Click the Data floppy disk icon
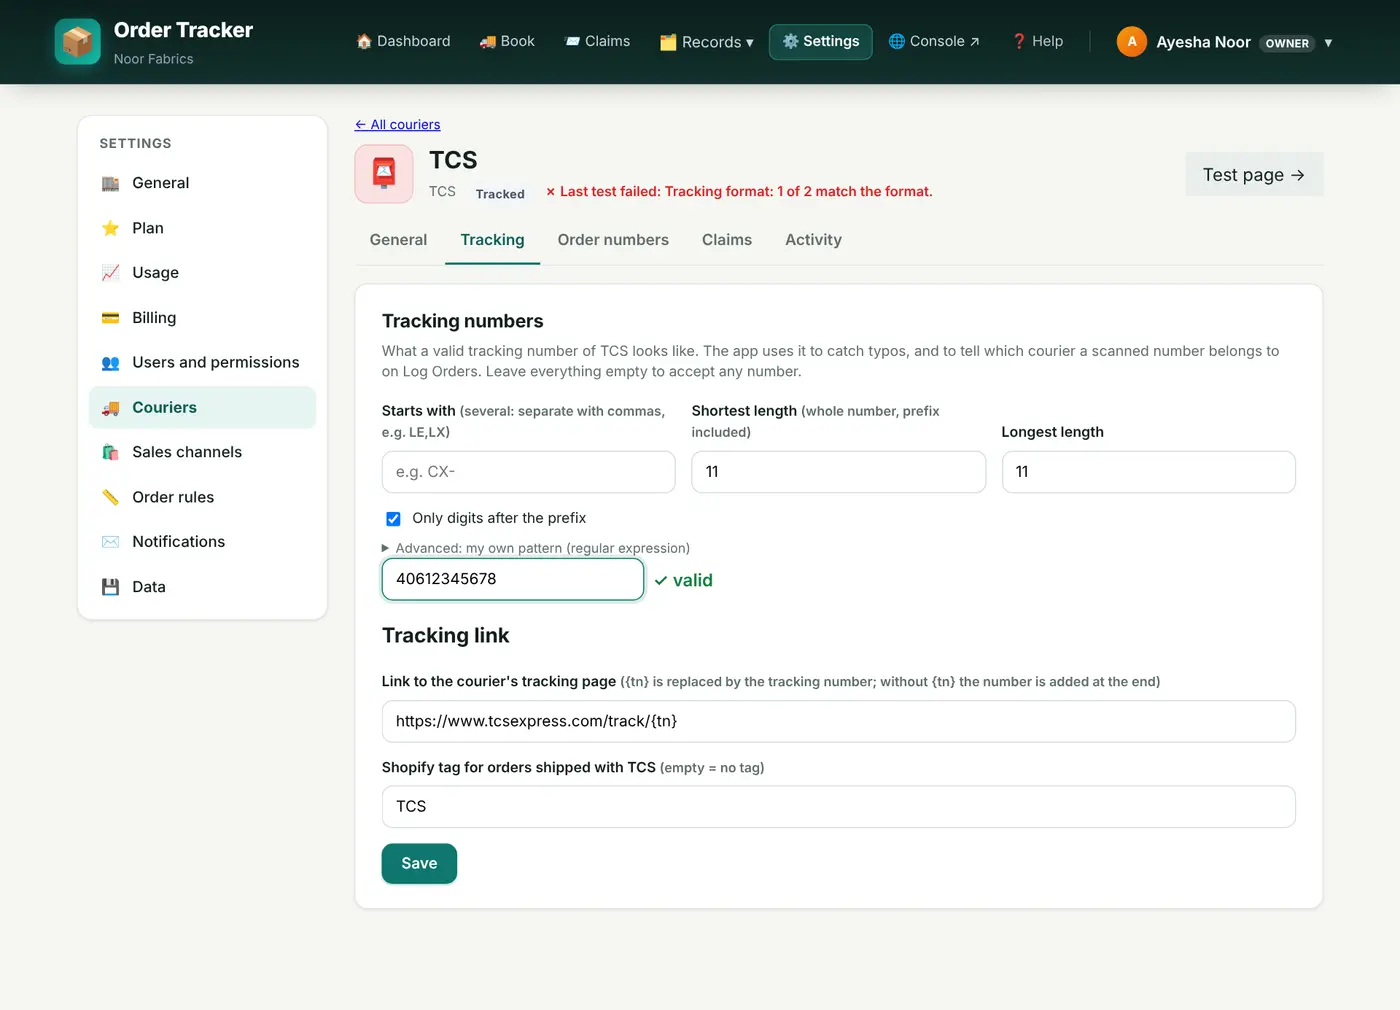 point(111,587)
